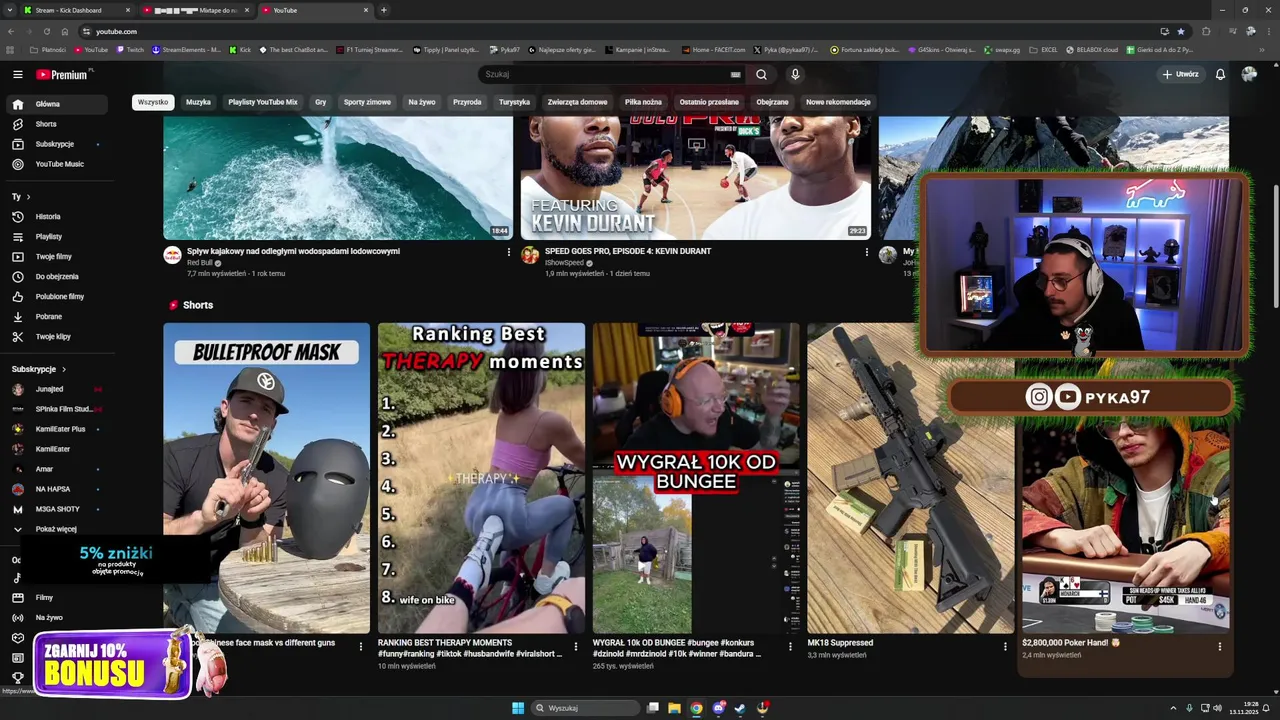
Task: Open options for WYGRAŁ 10k OD BUNGEE short
Action: (x=790, y=646)
